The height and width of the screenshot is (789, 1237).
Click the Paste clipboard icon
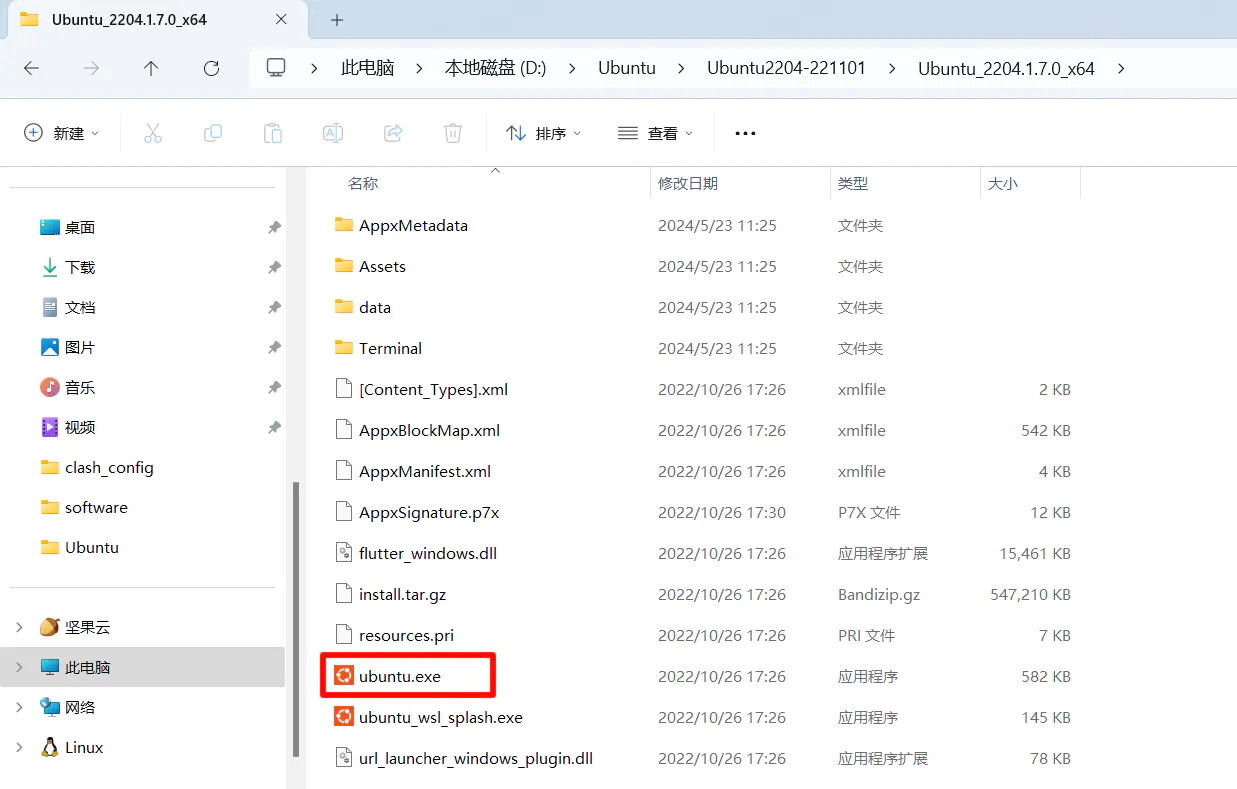273,133
